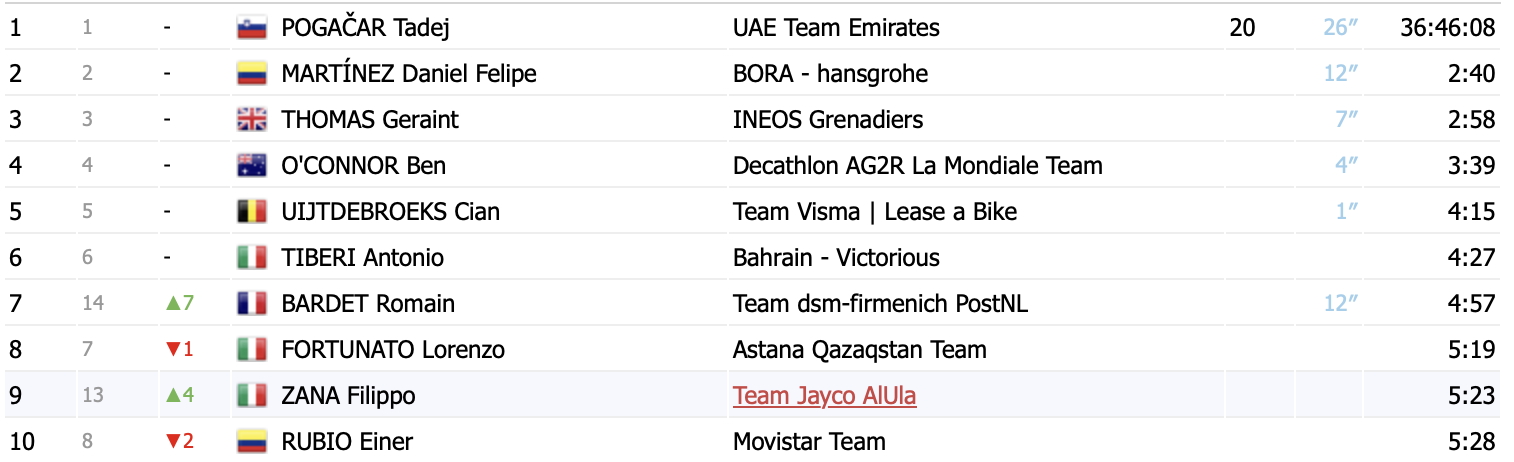Open Team Visma | Lease a Bike page
Screen dimensions: 1514x462
874,212
